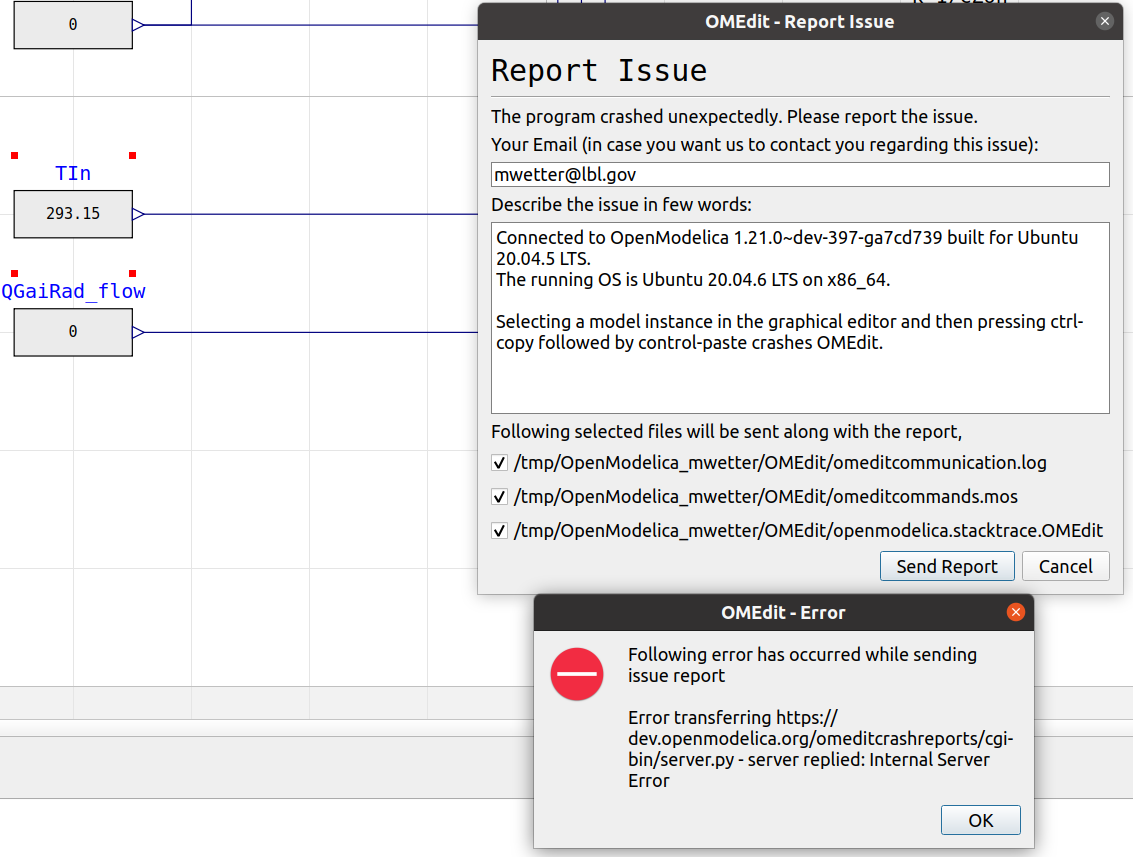Uncheck the omeditcommands.mos attachment
This screenshot has height=857, width=1133.
click(499, 496)
